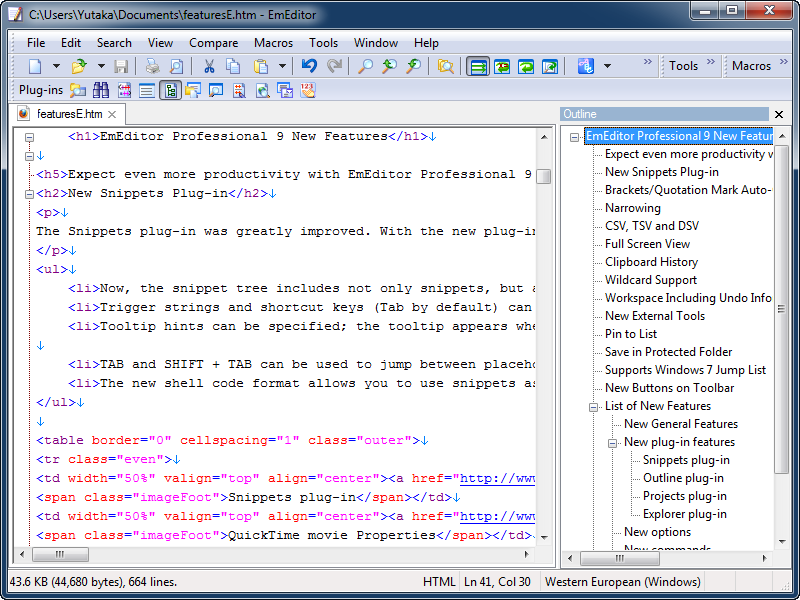
Task: Open the Paste dropdown arrow
Action: pyautogui.click(x=282, y=66)
